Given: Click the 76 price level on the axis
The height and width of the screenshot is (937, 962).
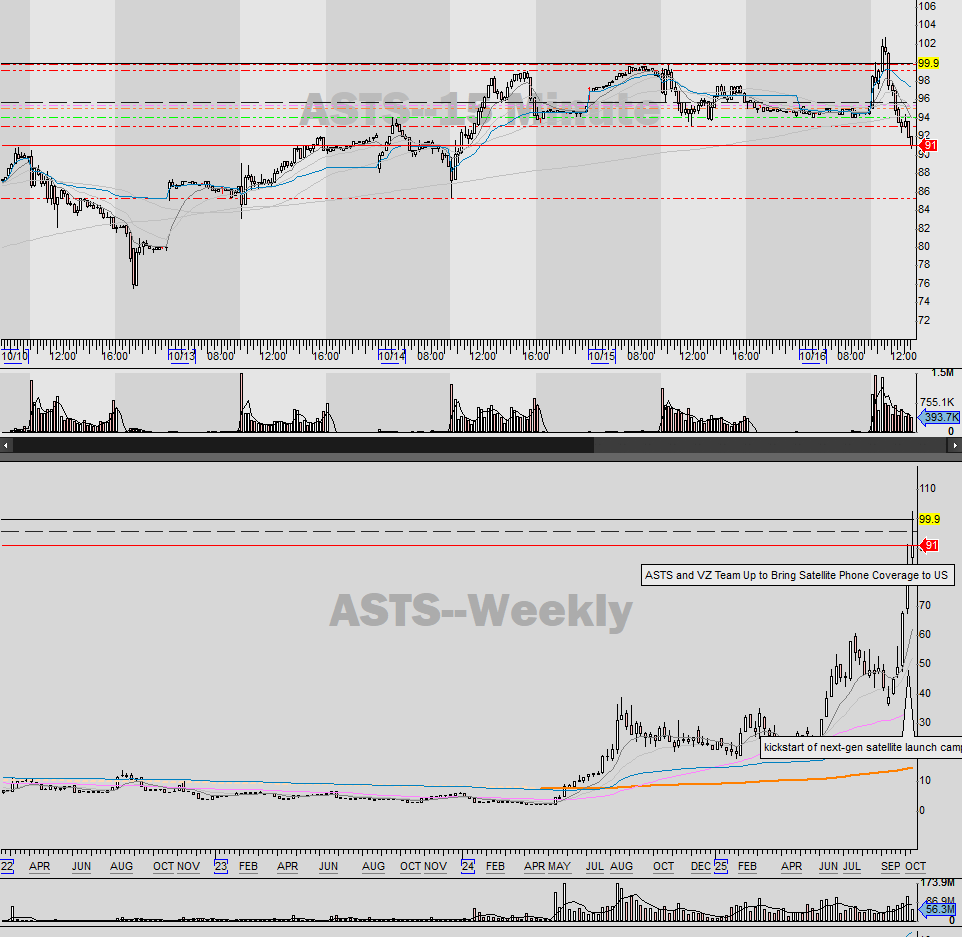Looking at the screenshot, I should pyautogui.click(x=924, y=283).
